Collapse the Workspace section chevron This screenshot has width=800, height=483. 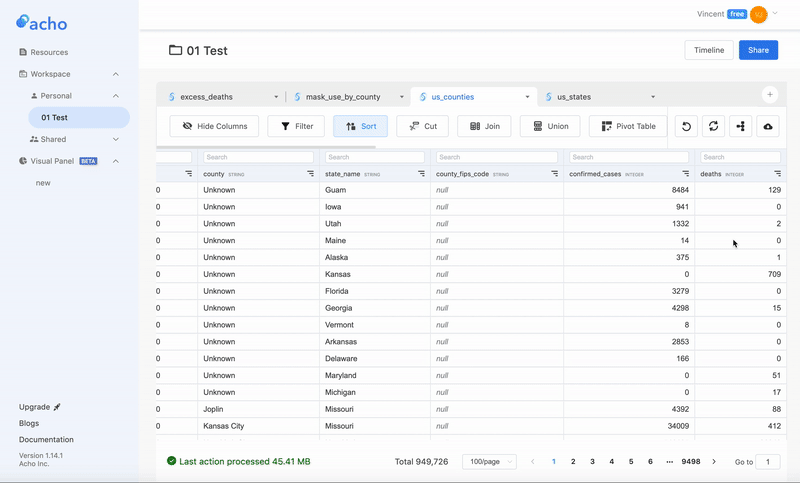click(116, 74)
